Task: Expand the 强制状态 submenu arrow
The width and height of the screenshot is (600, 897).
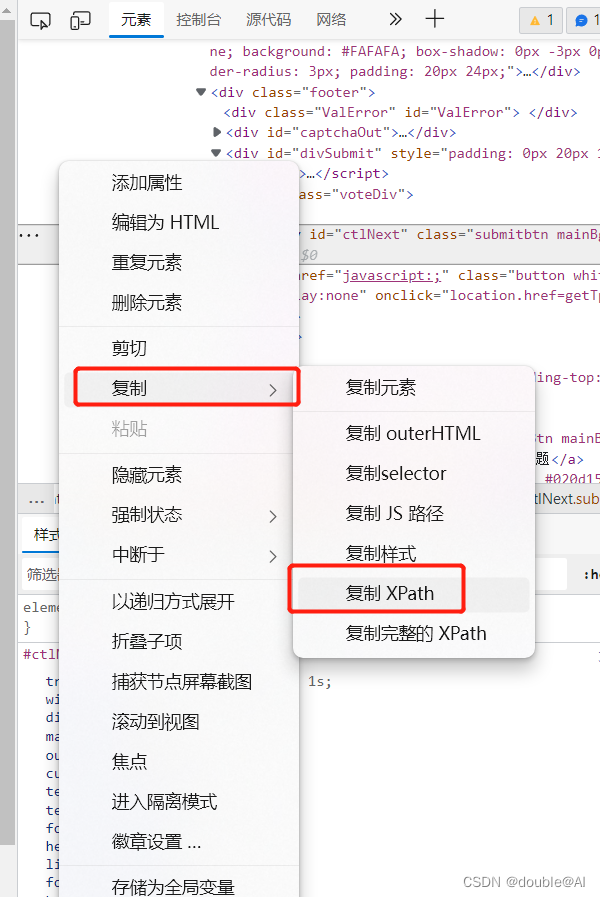Action: pyautogui.click(x=273, y=516)
